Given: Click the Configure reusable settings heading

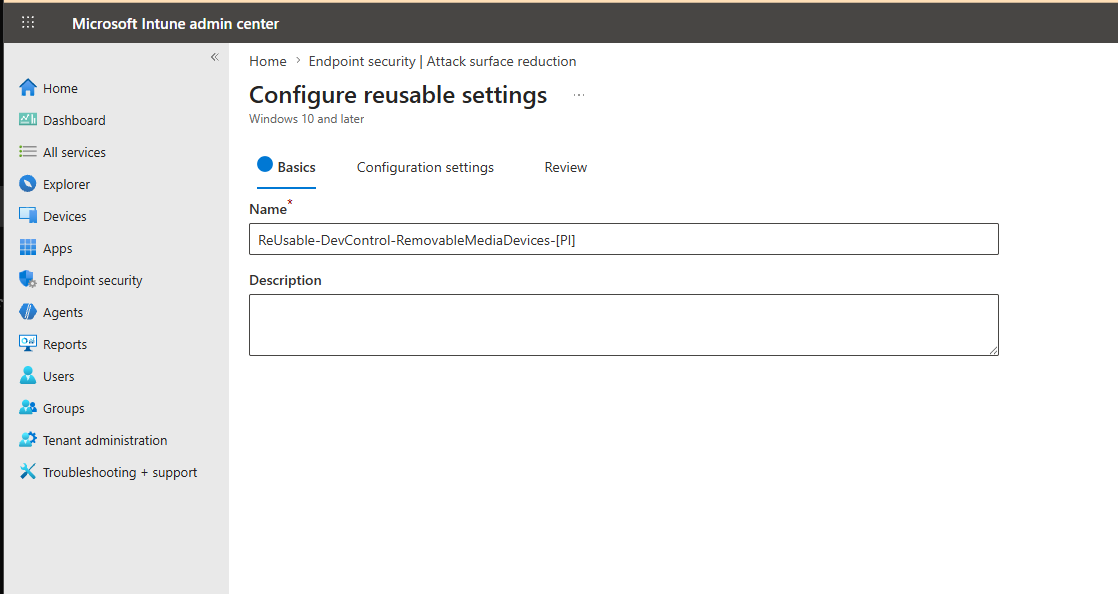Looking at the screenshot, I should point(398,95).
